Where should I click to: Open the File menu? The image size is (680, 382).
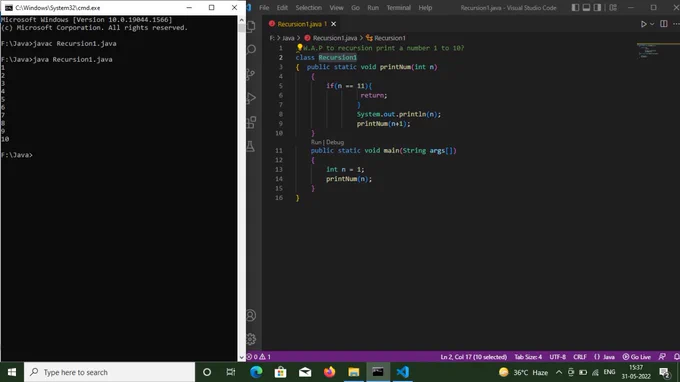(264, 7)
